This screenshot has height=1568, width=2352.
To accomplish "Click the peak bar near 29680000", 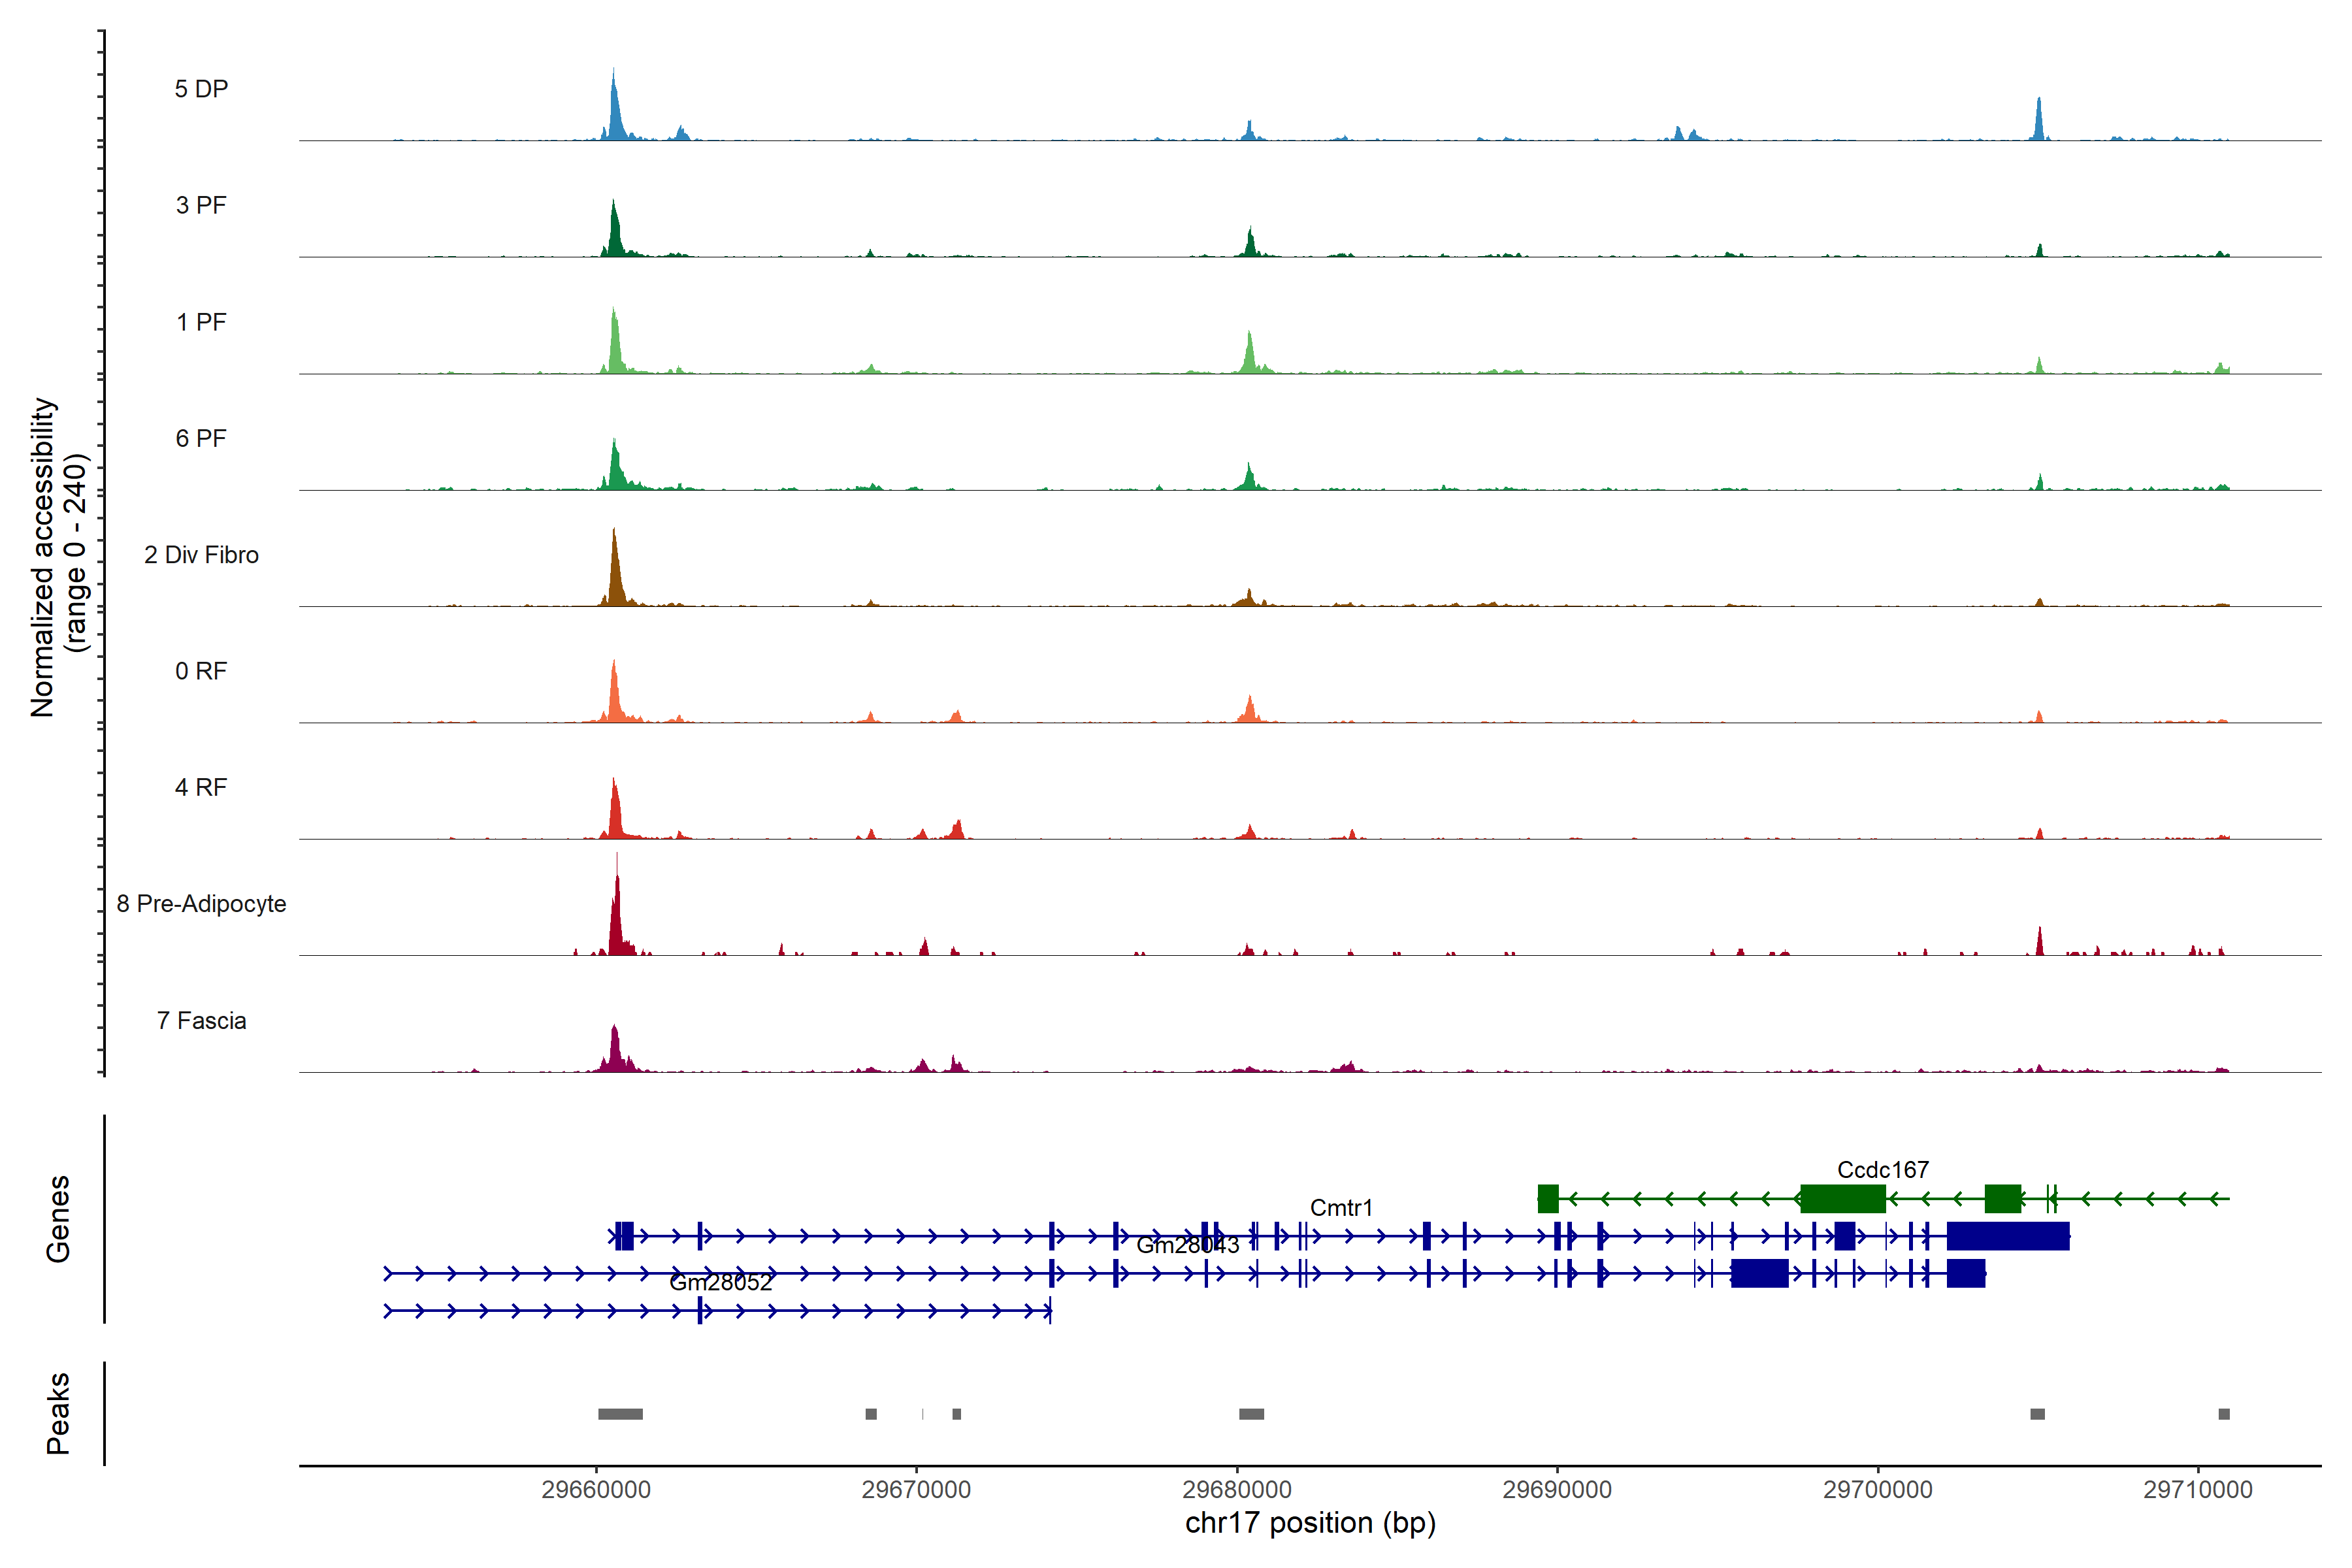I will tap(1251, 1413).
